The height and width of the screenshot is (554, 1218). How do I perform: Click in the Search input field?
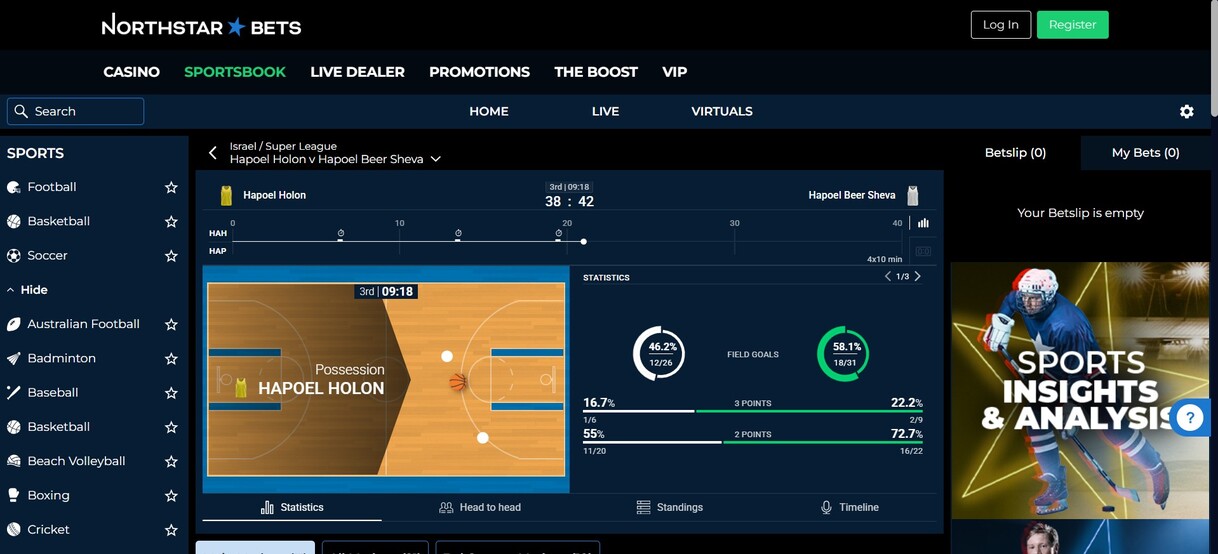pos(76,111)
